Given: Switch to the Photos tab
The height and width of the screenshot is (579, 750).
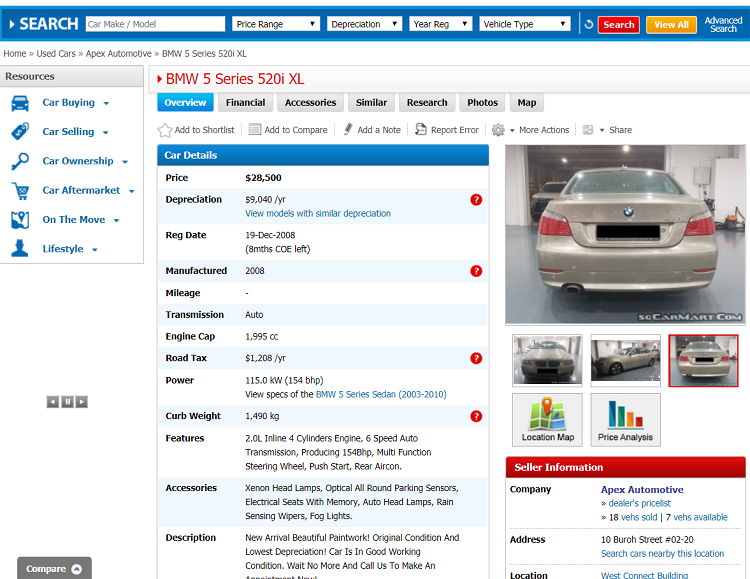Looking at the screenshot, I should click(482, 102).
